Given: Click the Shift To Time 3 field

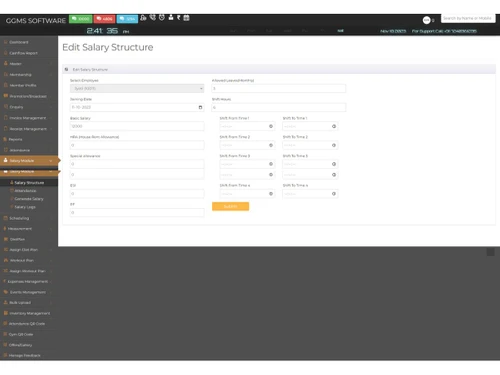Looking at the screenshot, I should pyautogui.click(x=310, y=164).
